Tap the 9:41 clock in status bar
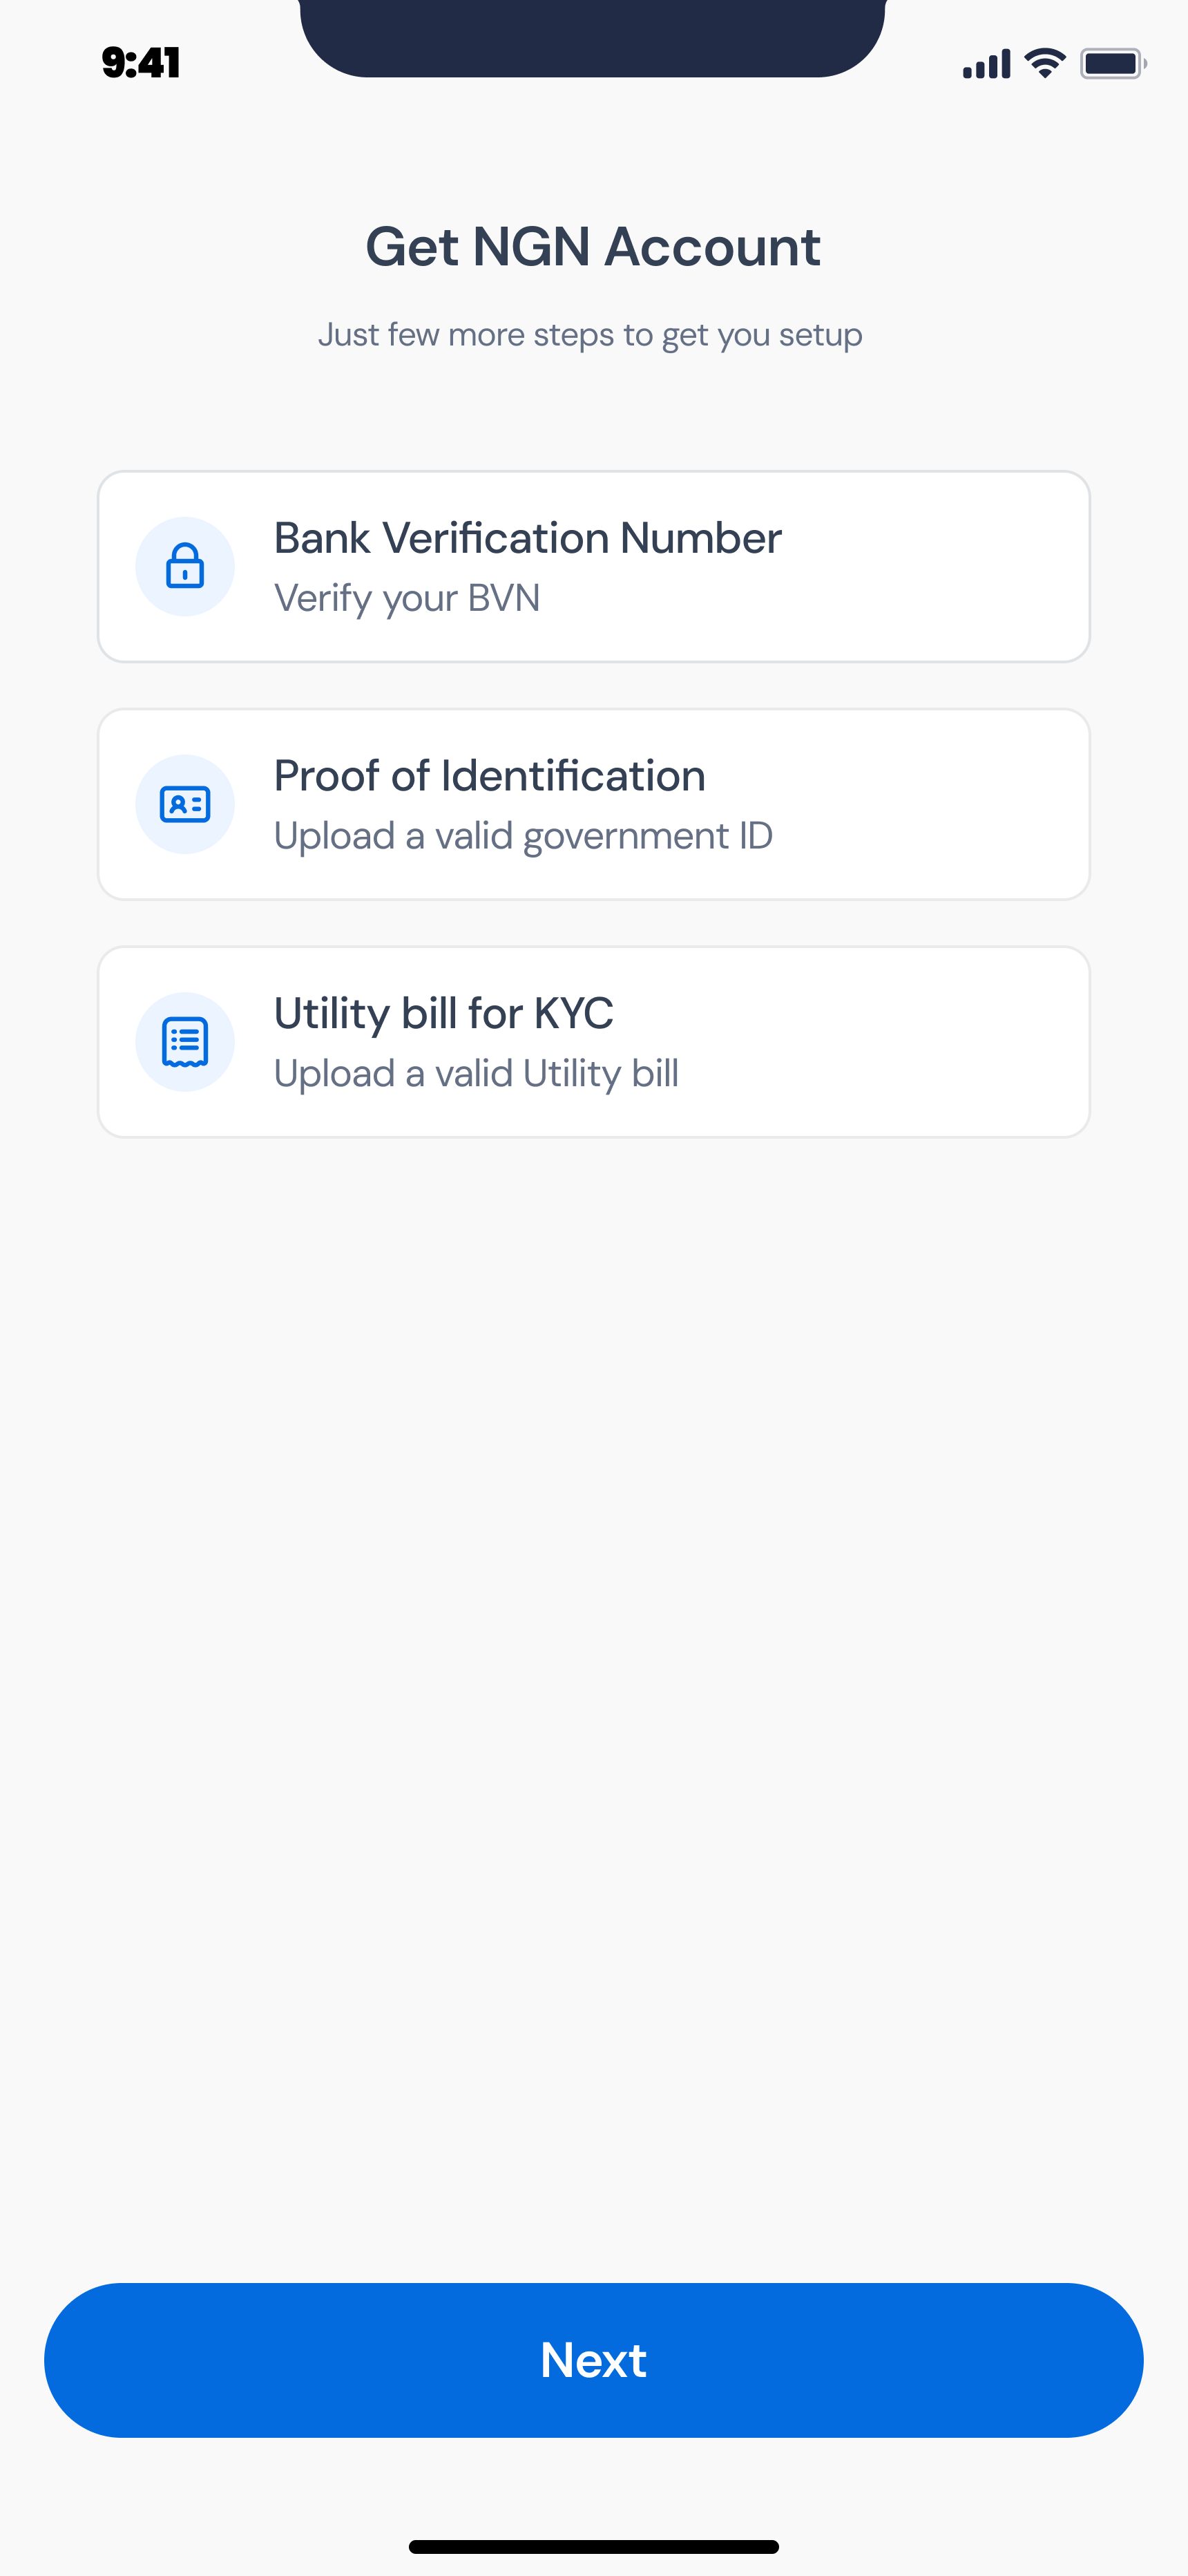The width and height of the screenshot is (1188, 2576). 141,63
